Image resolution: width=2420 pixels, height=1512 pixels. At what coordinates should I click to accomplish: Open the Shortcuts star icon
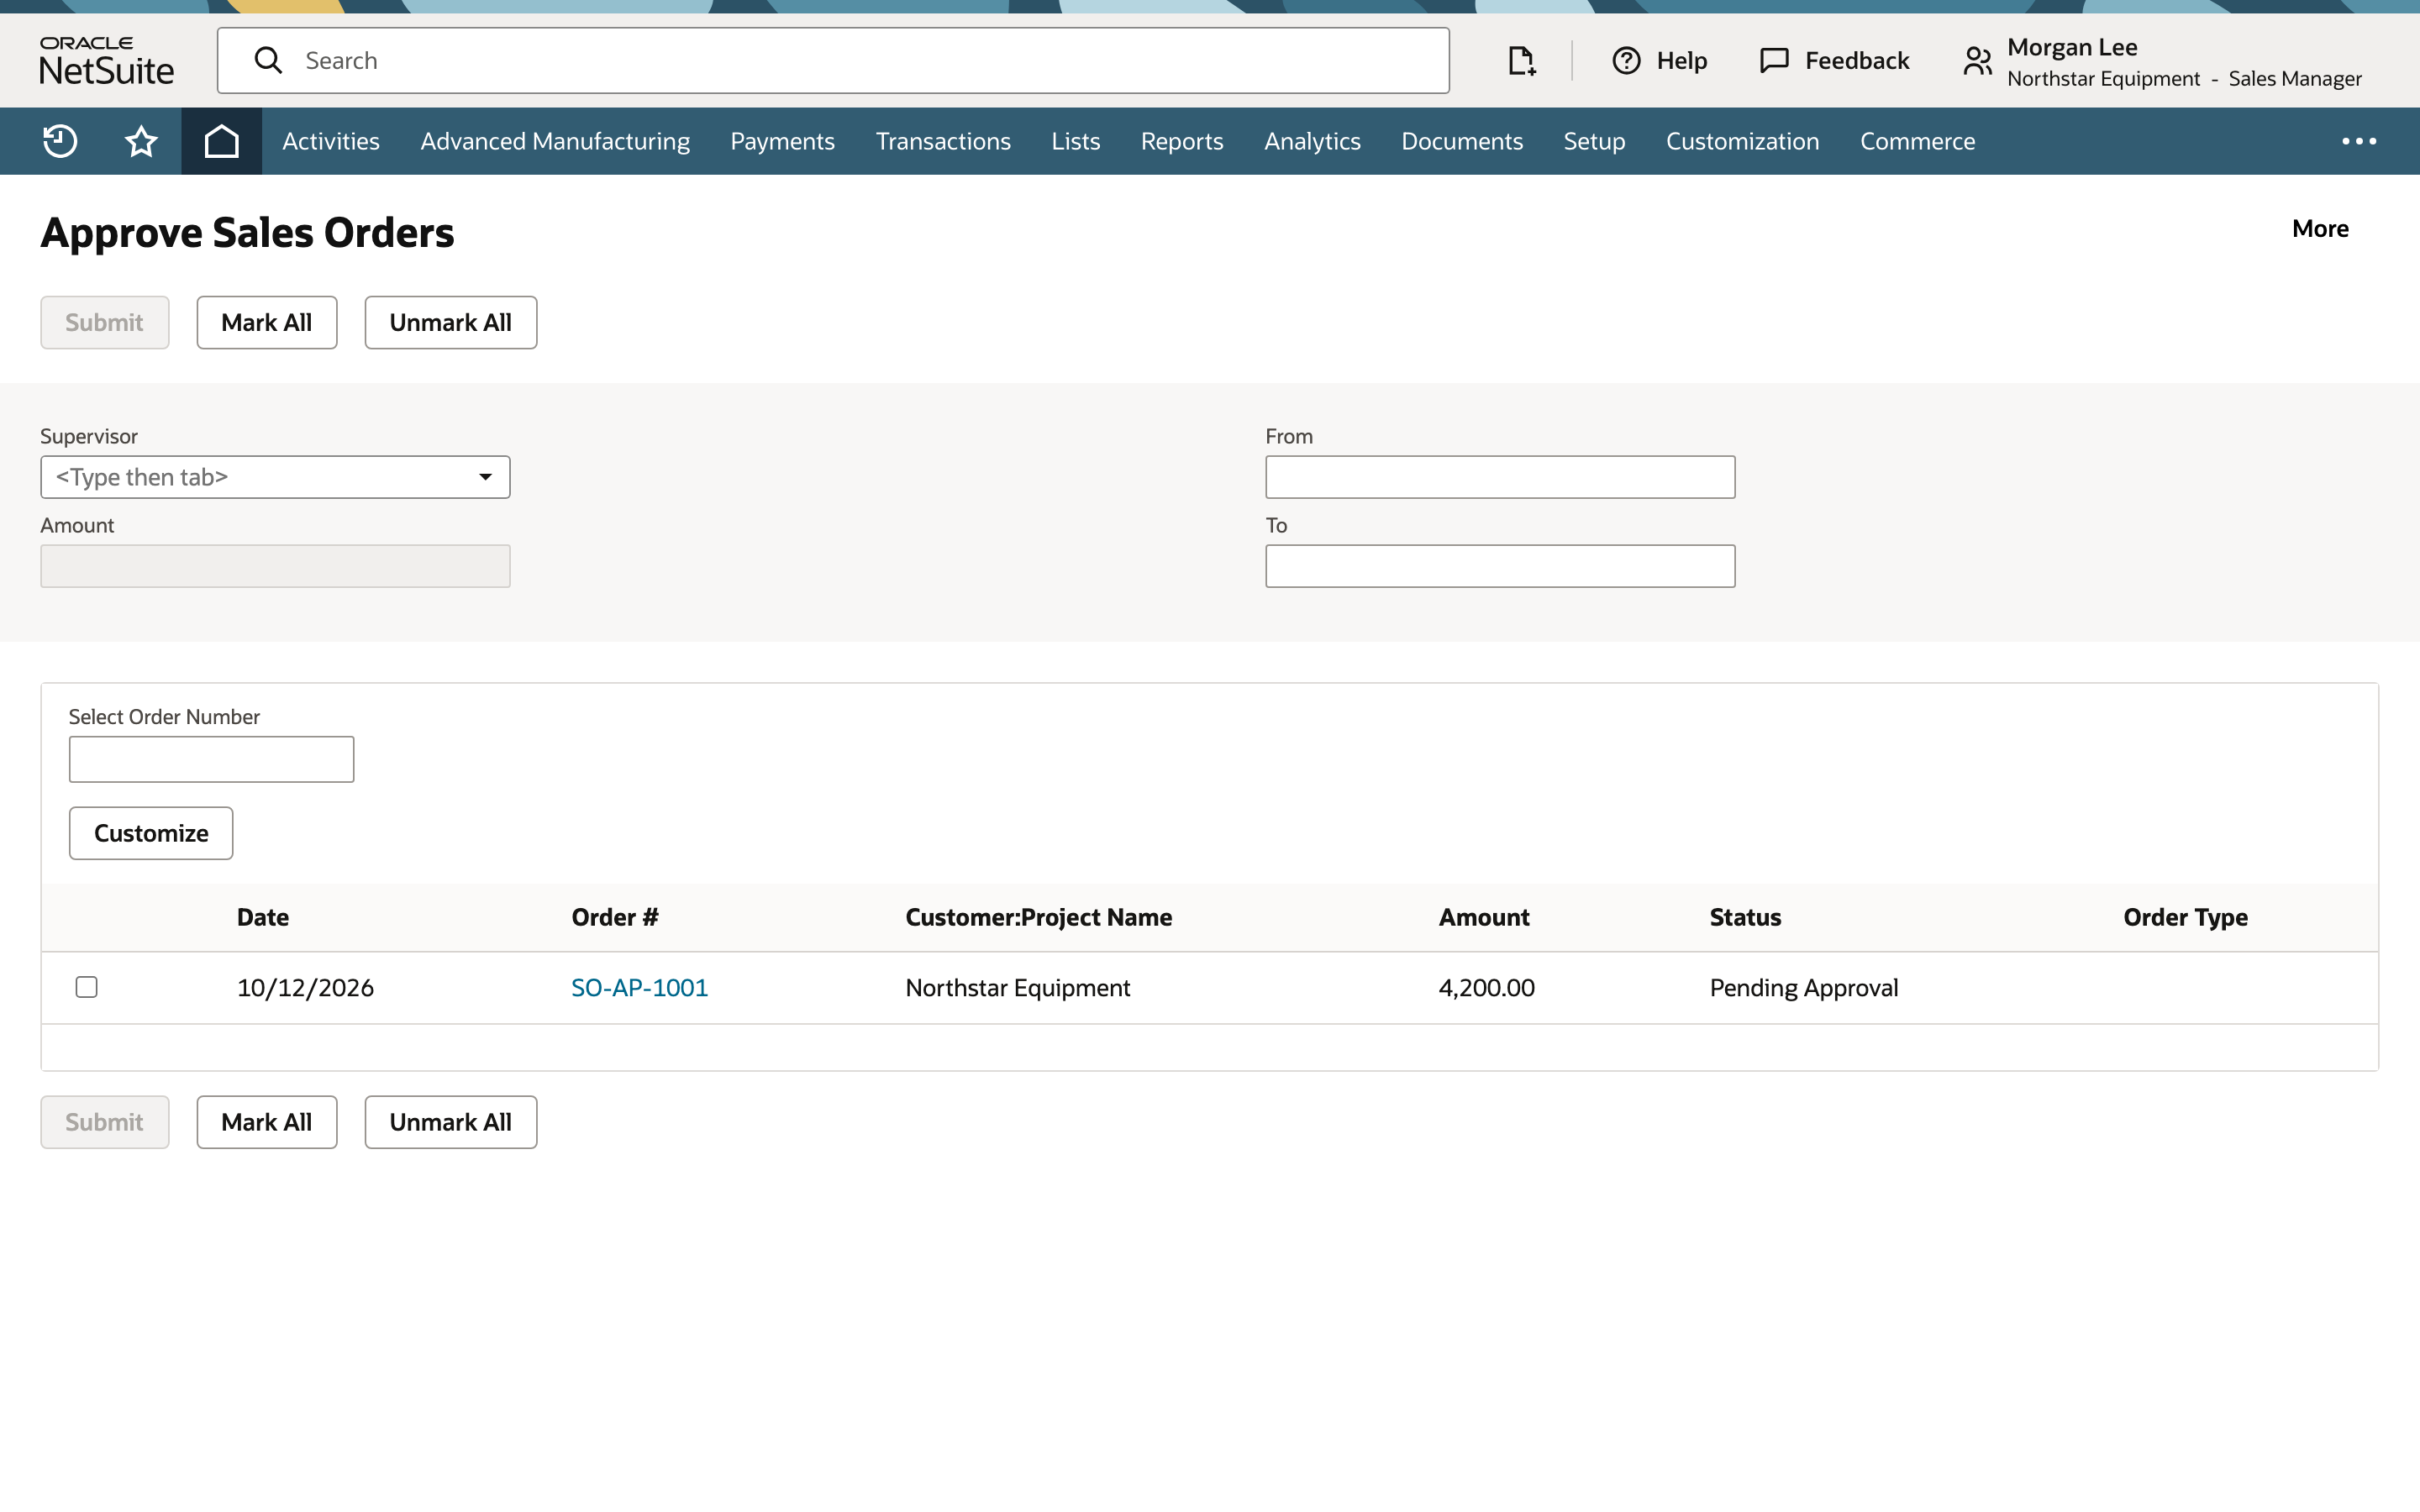[x=141, y=141]
